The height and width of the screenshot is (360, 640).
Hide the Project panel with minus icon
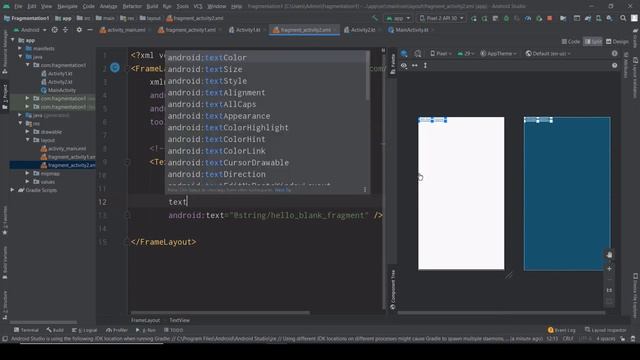[x=90, y=30]
